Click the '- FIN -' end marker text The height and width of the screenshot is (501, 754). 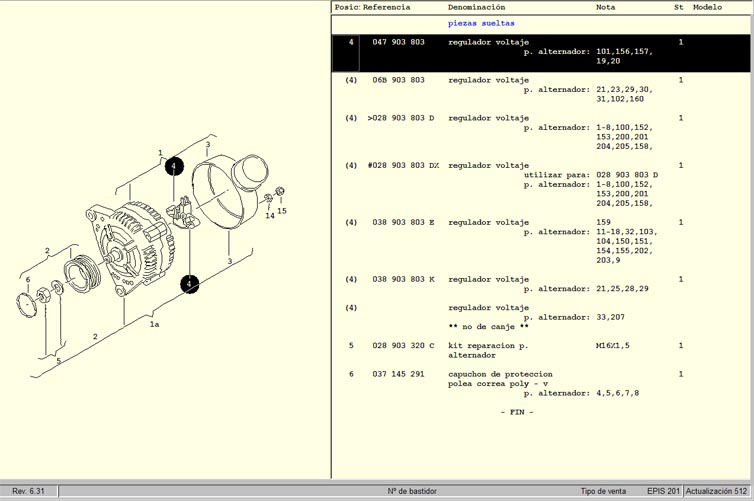(x=517, y=412)
